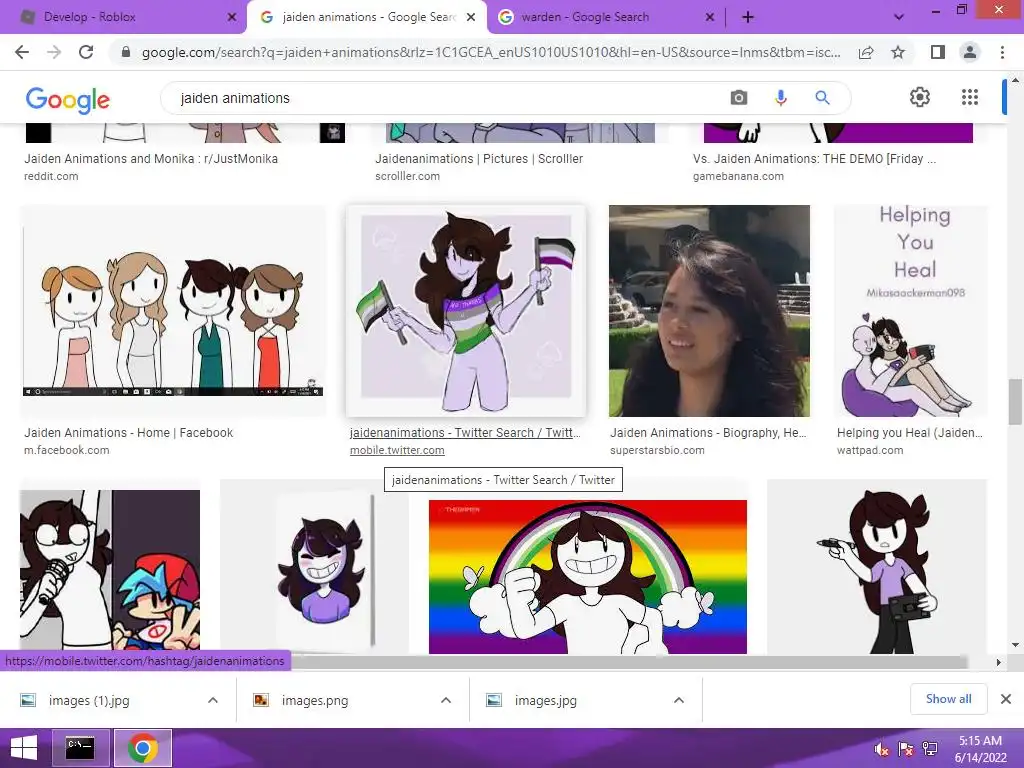Viewport: 1024px width, 768px height.
Task: Switch to warden - Google Search tab
Action: [604, 17]
